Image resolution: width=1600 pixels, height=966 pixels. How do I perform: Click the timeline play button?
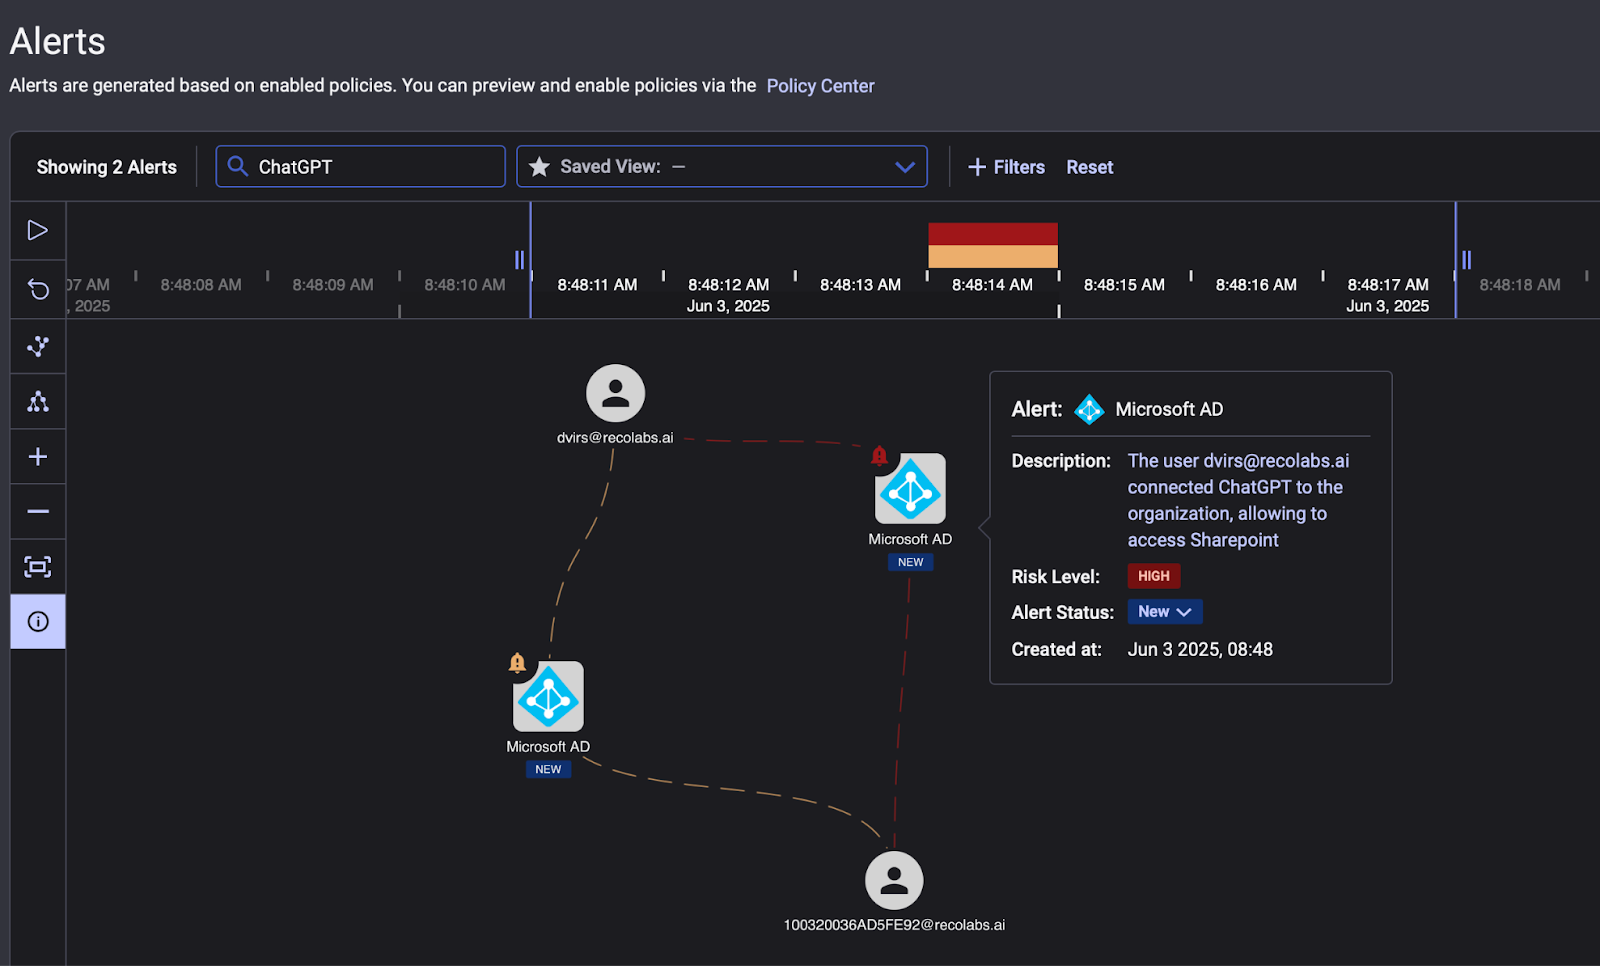tap(38, 231)
